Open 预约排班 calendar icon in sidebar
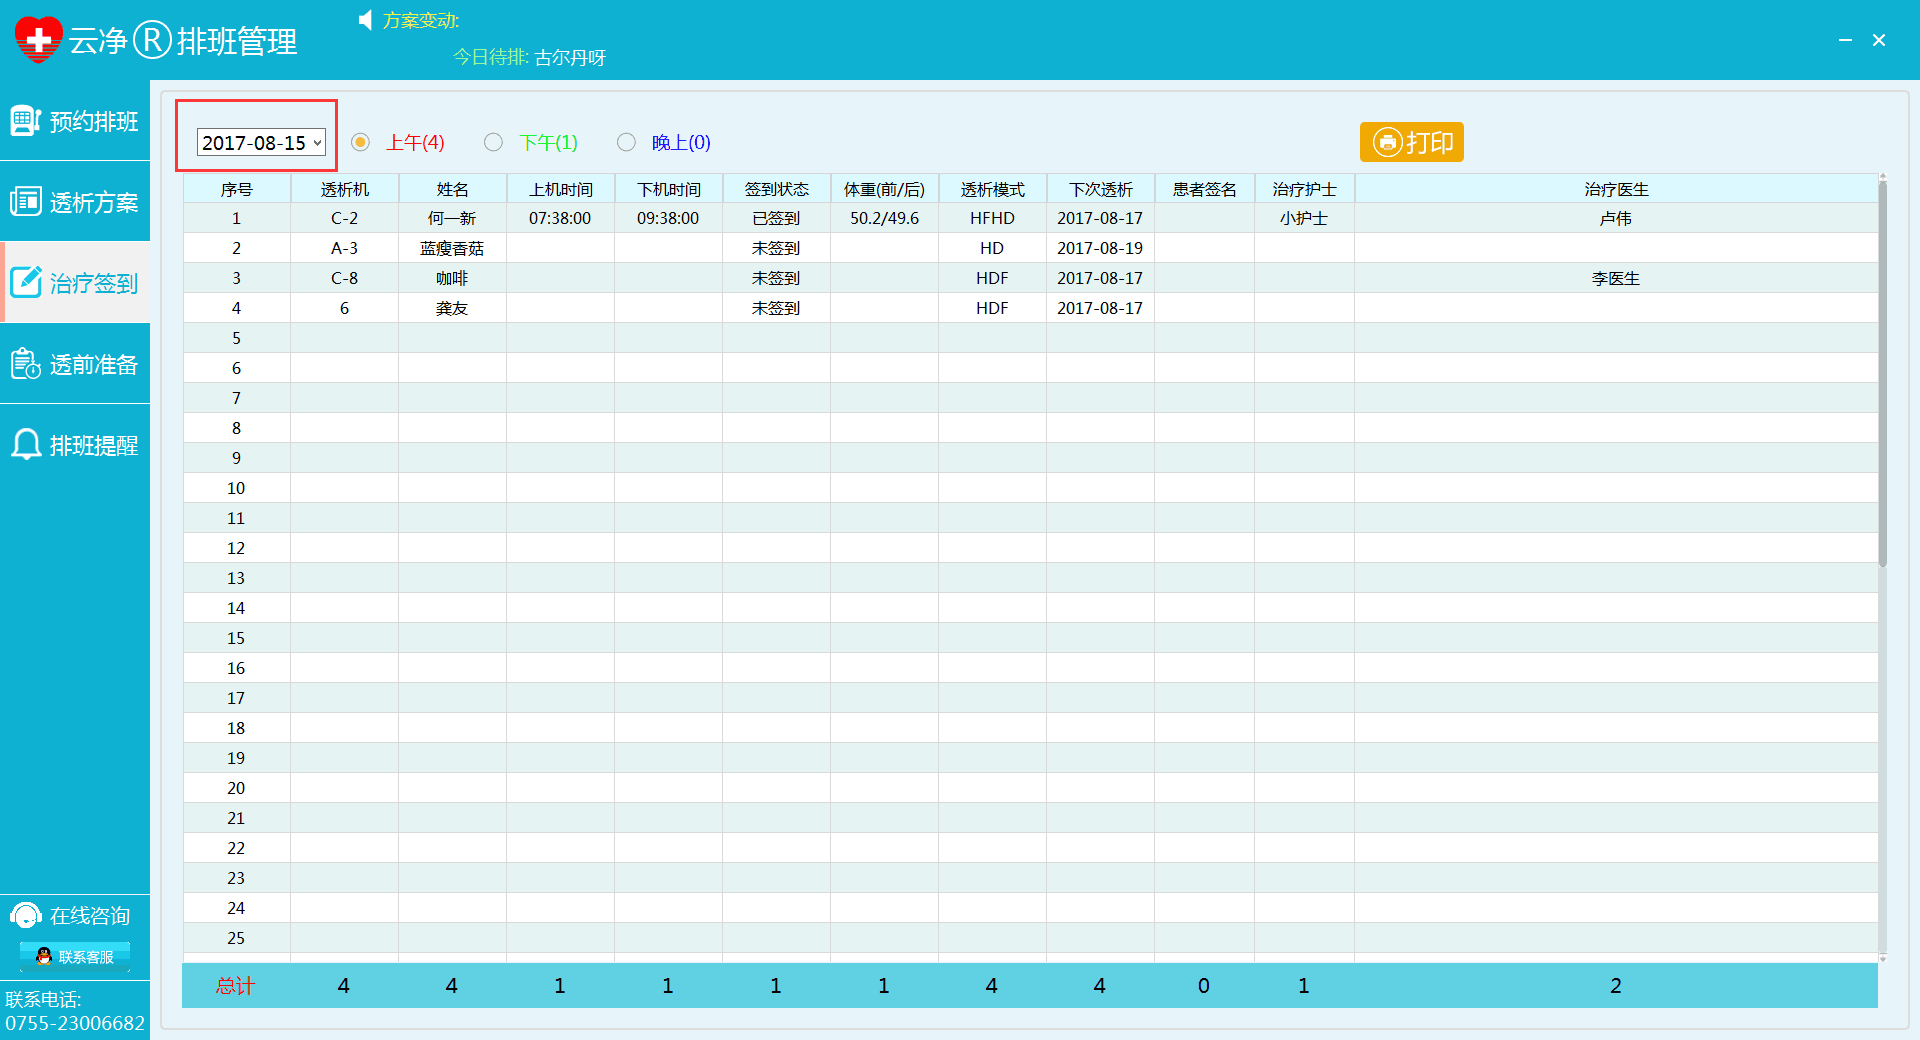The width and height of the screenshot is (1920, 1040). 25,121
